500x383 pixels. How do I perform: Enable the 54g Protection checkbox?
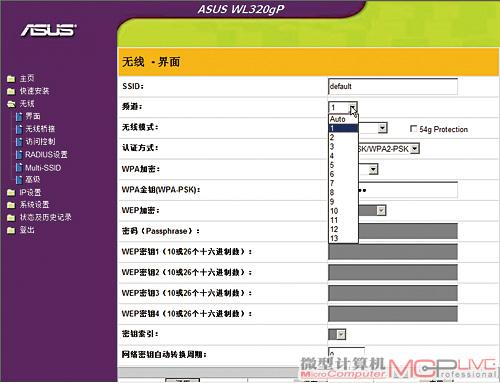(x=413, y=129)
